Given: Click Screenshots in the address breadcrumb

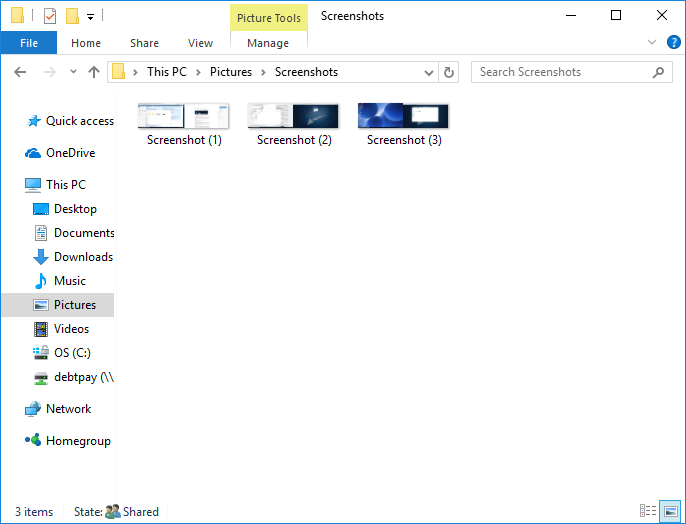Looking at the screenshot, I should [306, 72].
